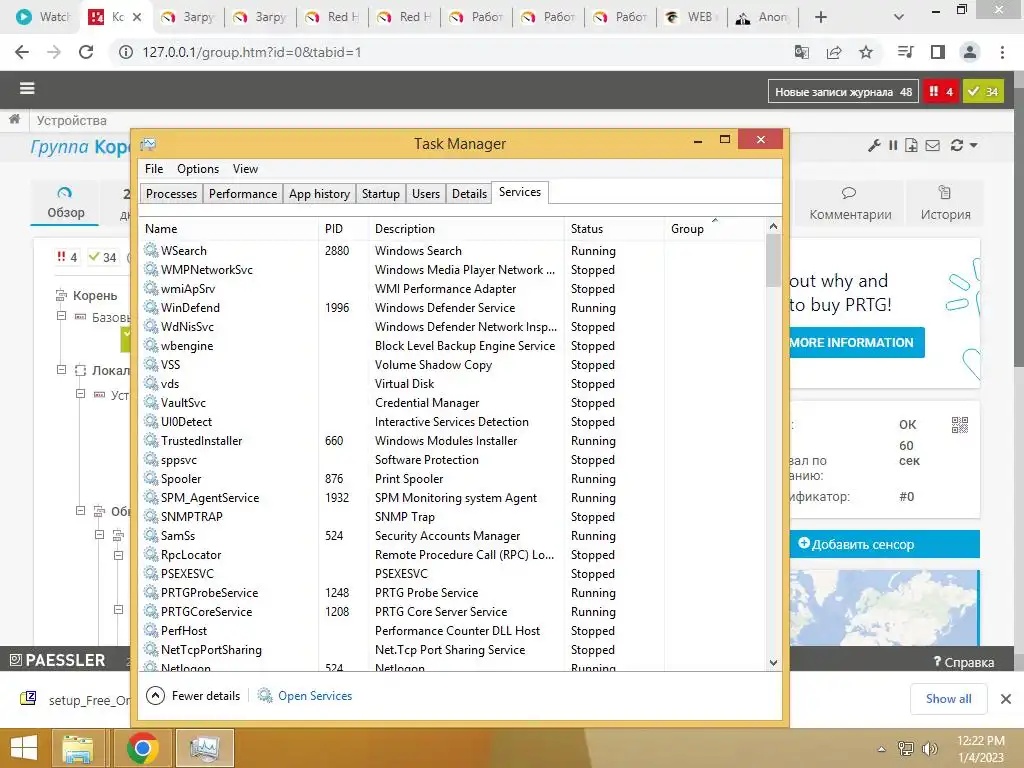Click Show all downloads button

948,699
